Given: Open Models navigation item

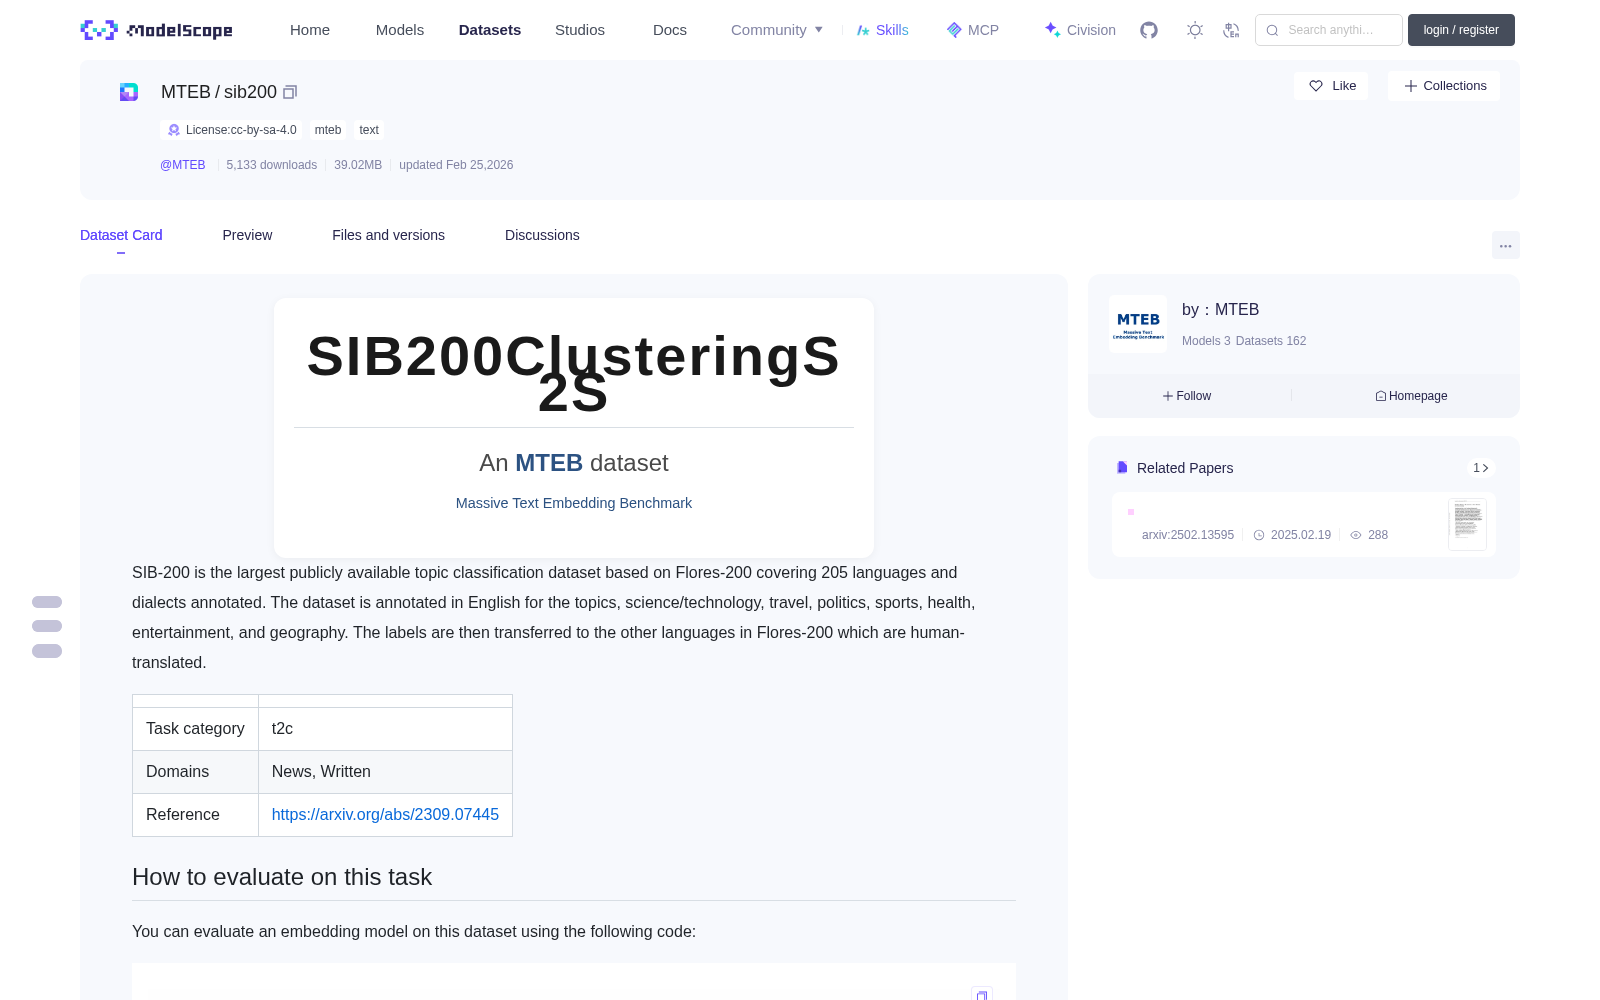Looking at the screenshot, I should [400, 30].
